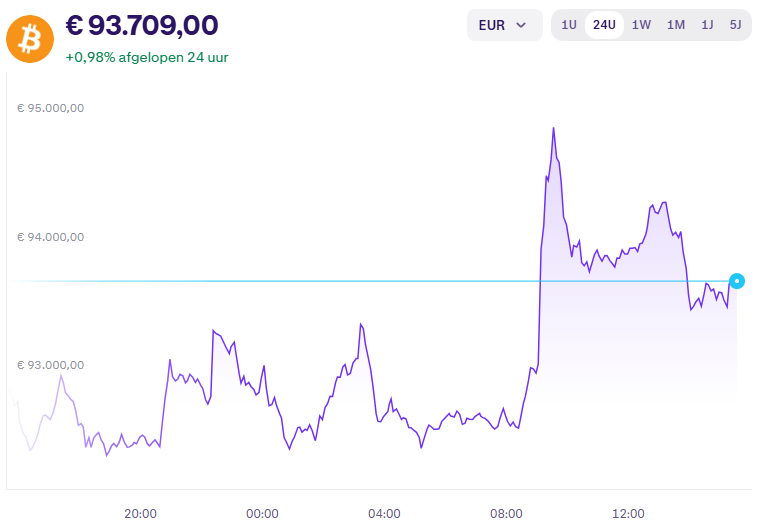758x530 pixels.
Task: Click the 04:00 time axis label
Action: 384,514
